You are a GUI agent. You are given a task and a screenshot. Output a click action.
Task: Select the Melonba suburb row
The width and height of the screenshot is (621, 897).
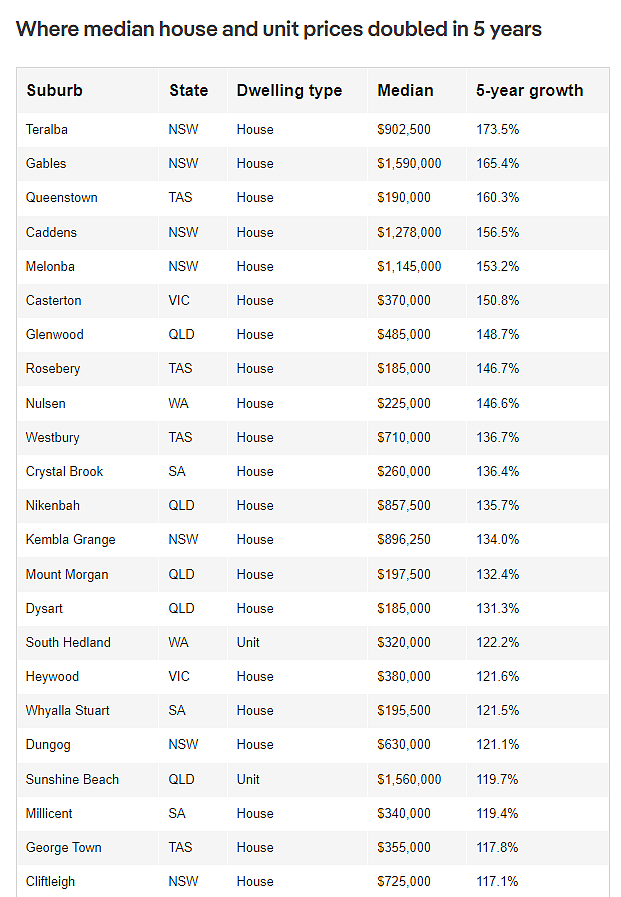313,267
